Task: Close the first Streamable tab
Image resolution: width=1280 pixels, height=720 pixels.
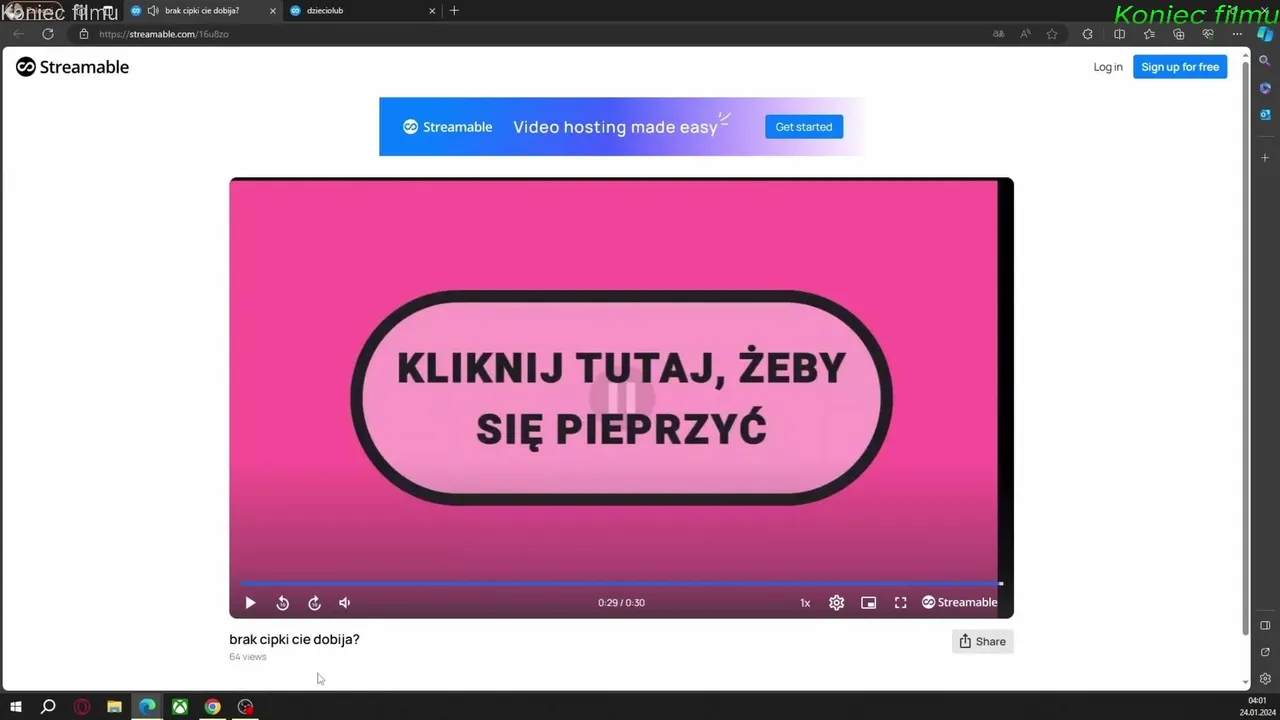Action: pyautogui.click(x=273, y=11)
